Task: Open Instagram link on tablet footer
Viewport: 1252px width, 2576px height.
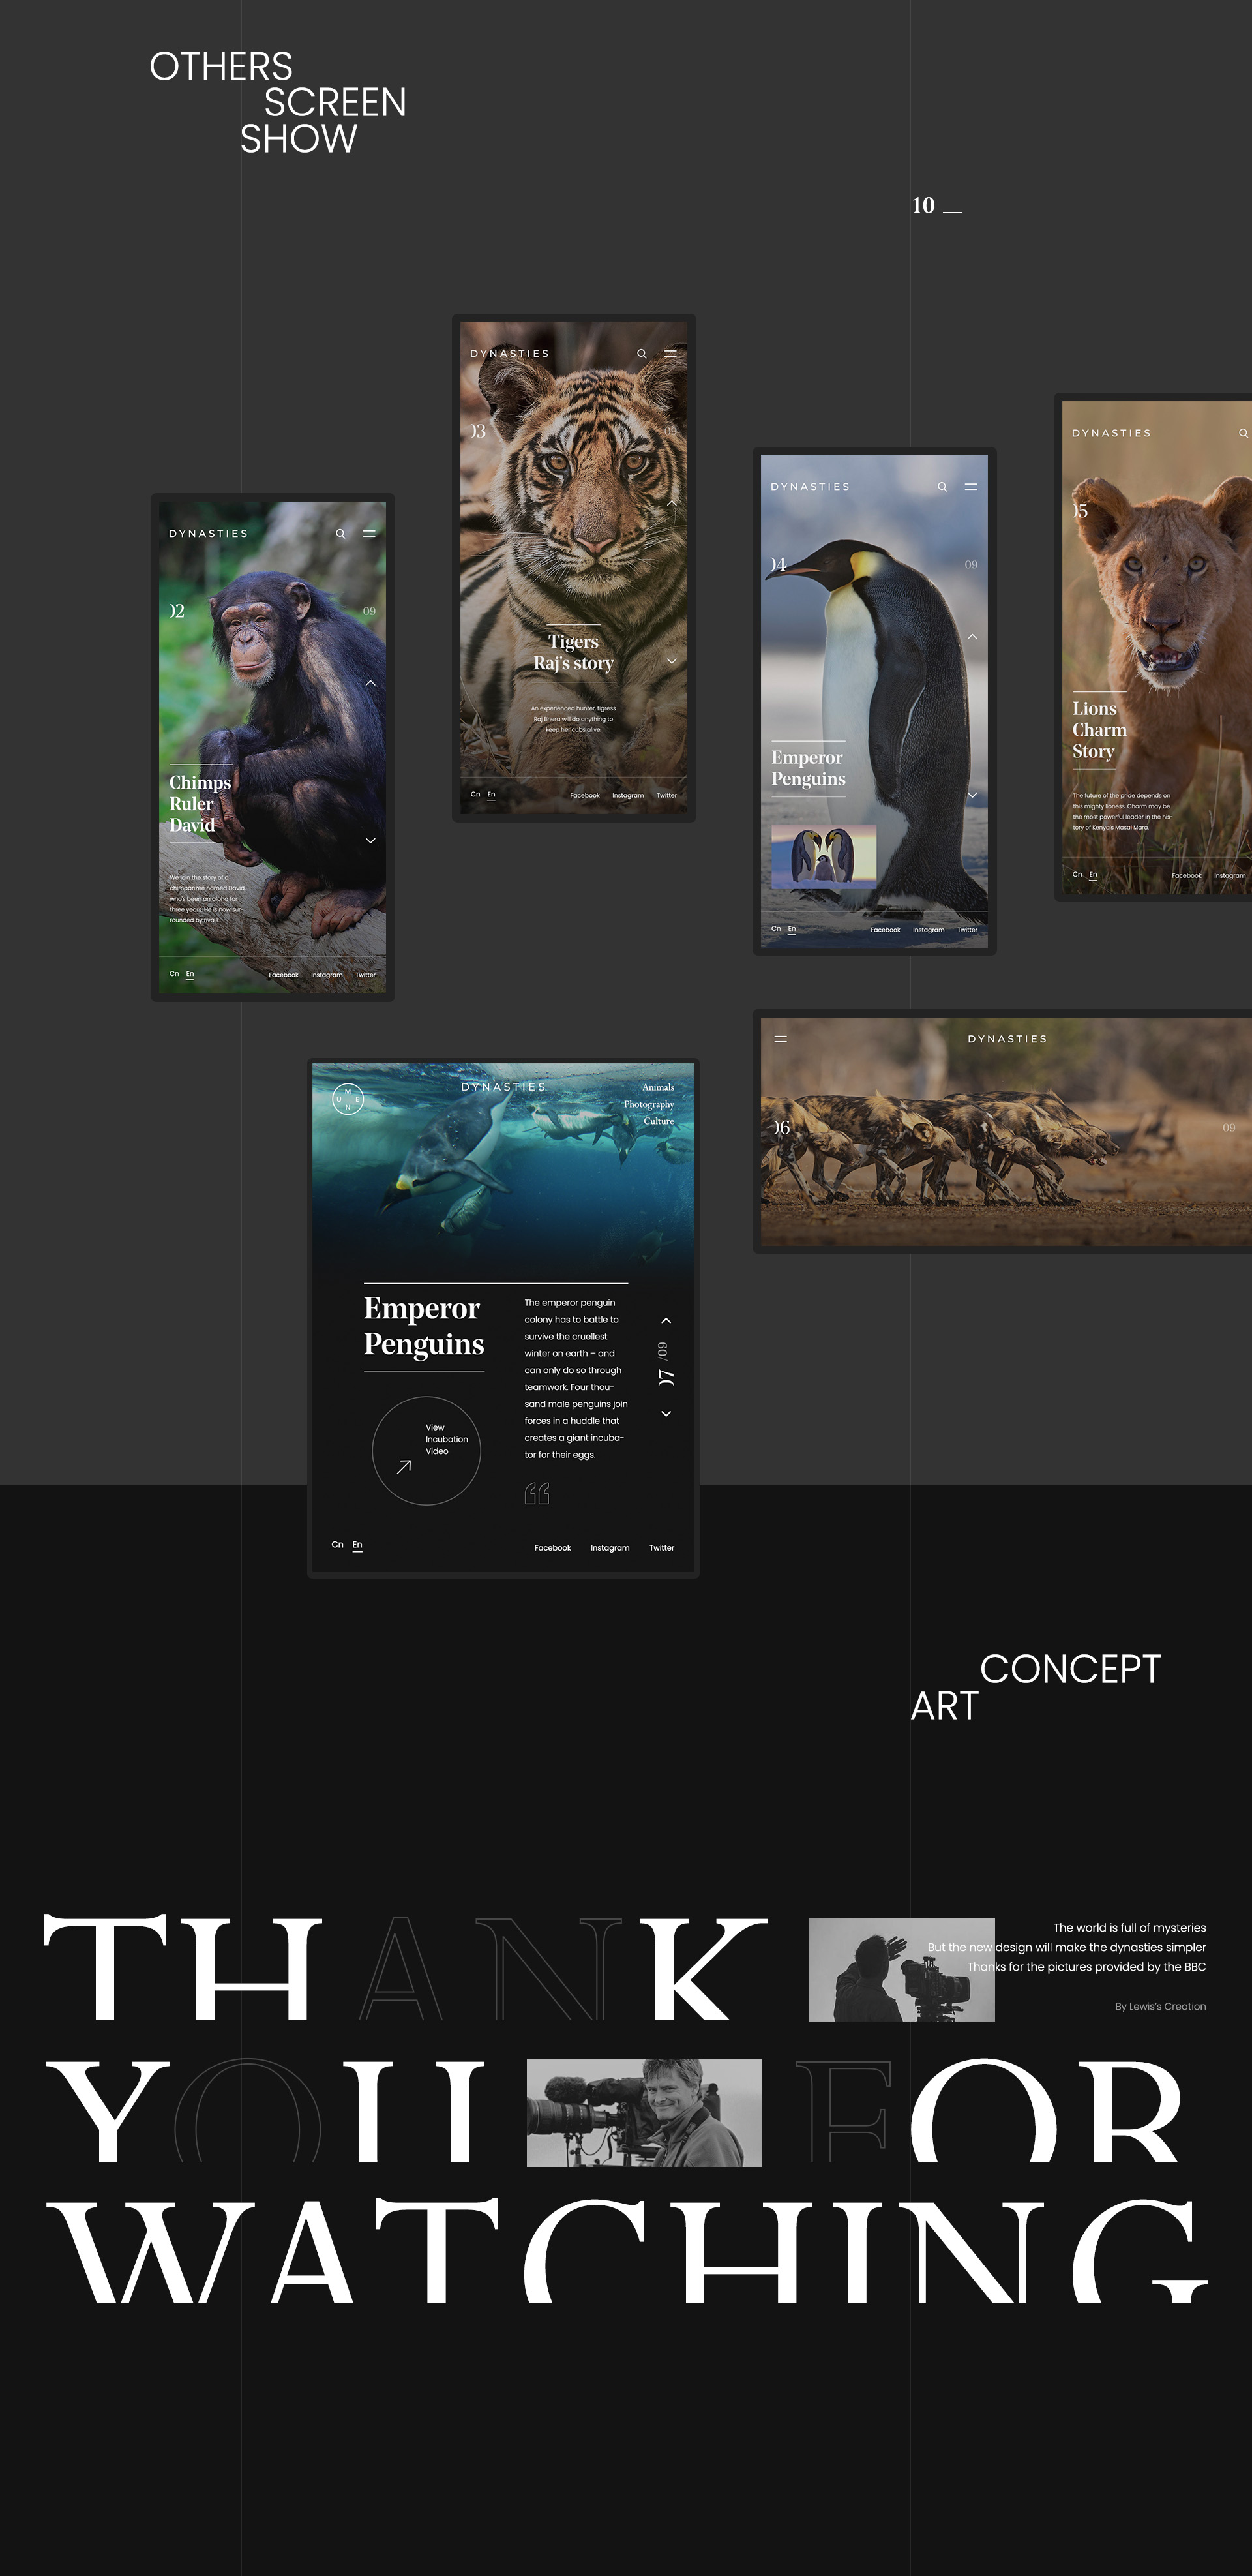Action: (x=610, y=1548)
